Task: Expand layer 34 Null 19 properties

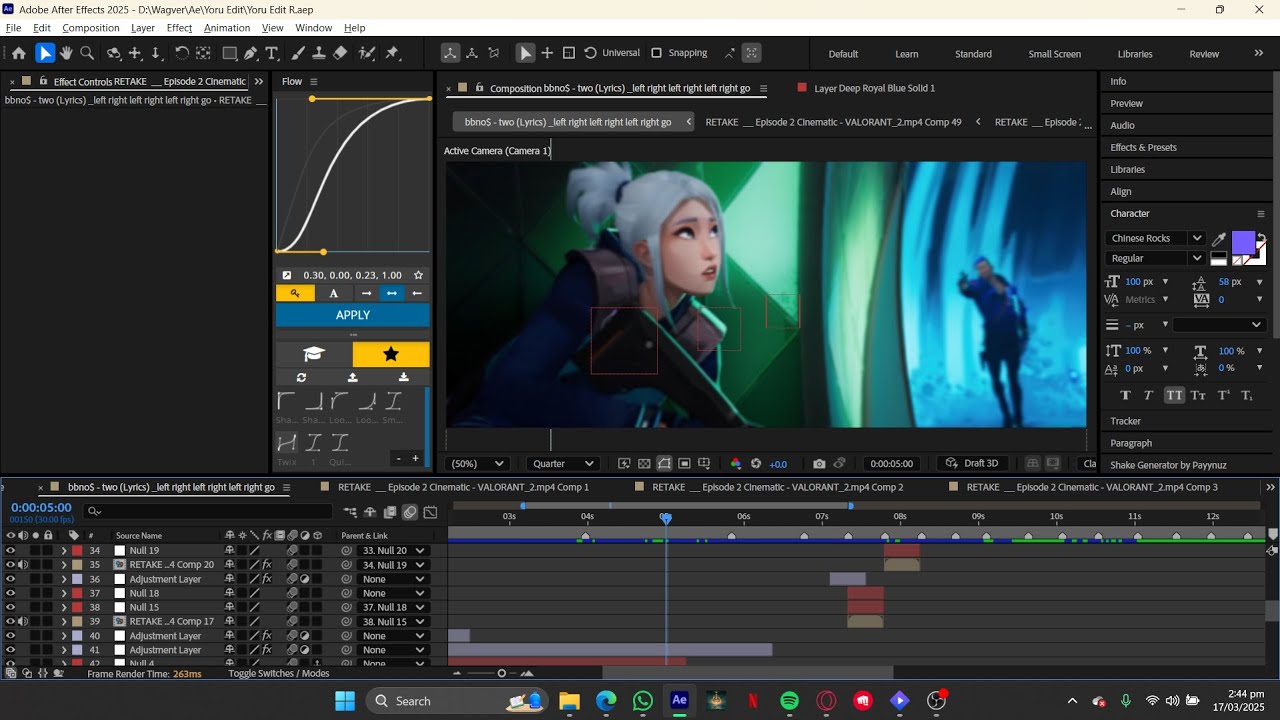Action: (64, 551)
